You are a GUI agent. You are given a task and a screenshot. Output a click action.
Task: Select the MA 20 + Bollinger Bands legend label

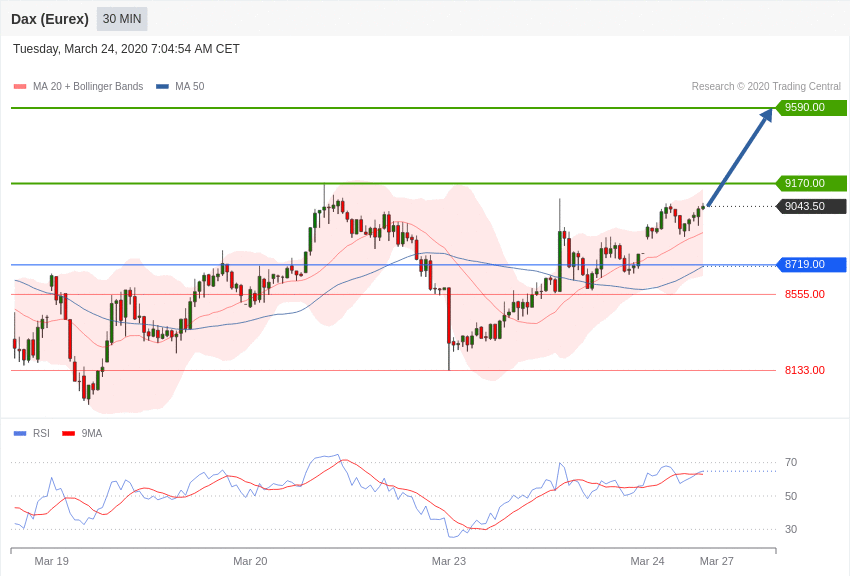[x=88, y=87]
